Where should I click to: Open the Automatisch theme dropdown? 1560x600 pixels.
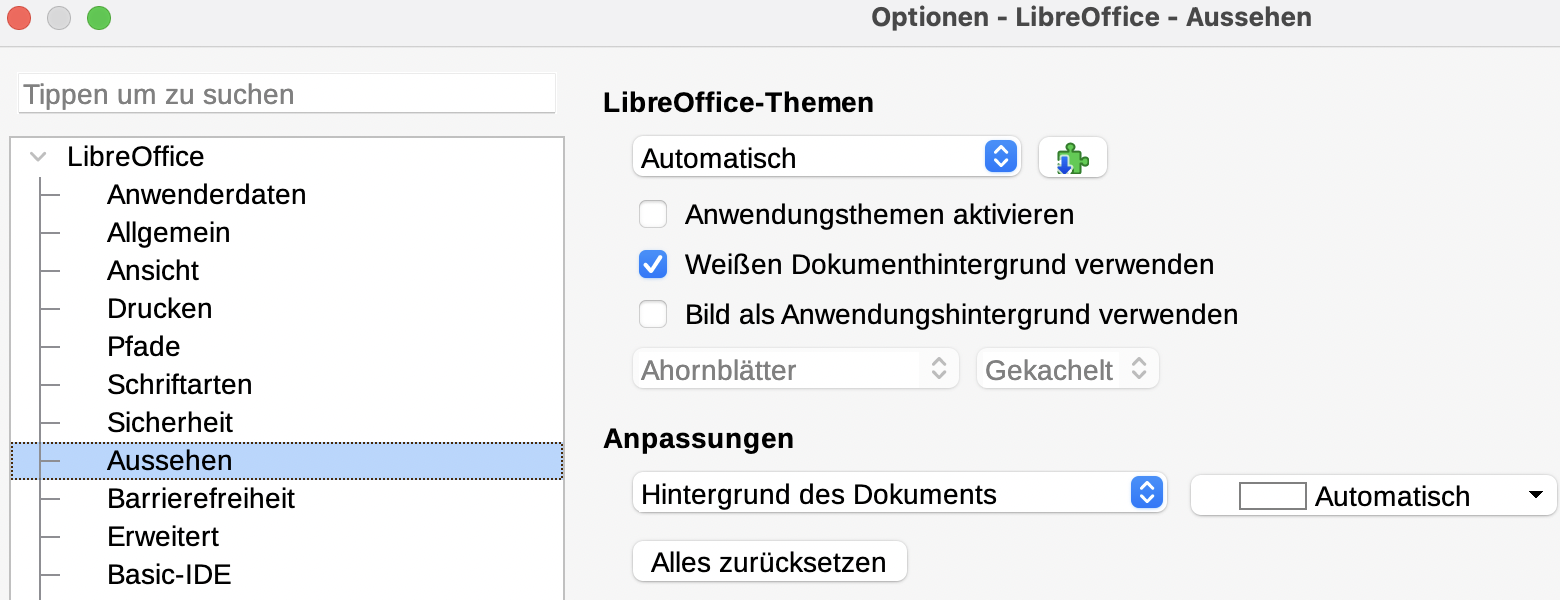(x=826, y=157)
